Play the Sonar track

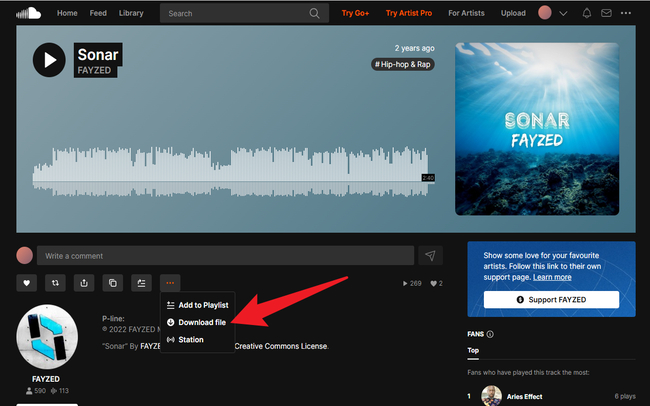point(49,60)
